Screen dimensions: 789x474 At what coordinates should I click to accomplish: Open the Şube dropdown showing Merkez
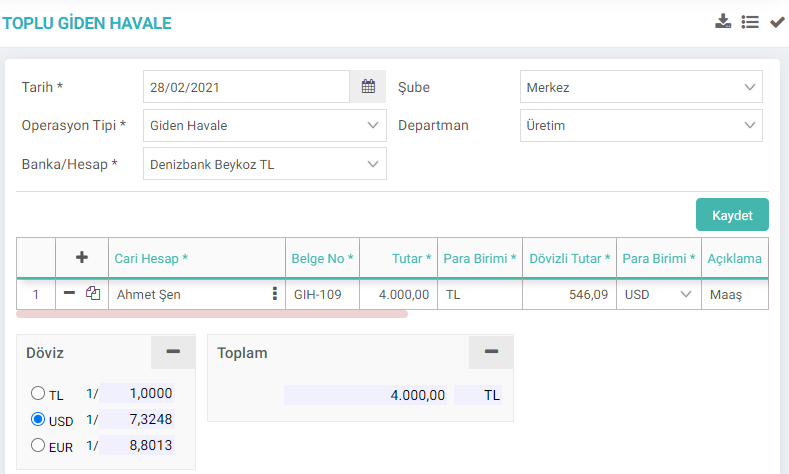pyautogui.click(x=641, y=87)
